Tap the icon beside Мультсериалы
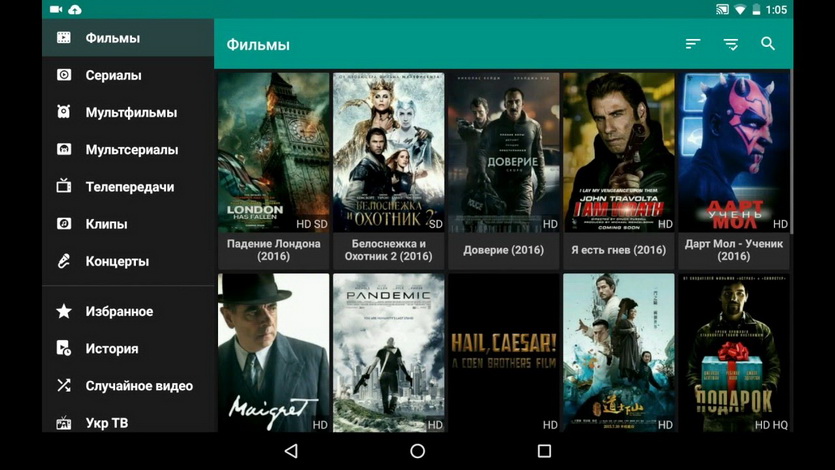 pyautogui.click(x=64, y=149)
